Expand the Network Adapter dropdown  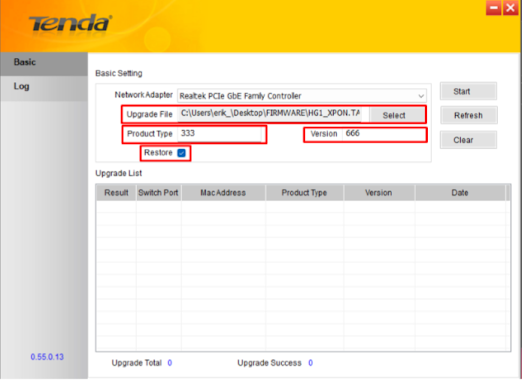421,96
